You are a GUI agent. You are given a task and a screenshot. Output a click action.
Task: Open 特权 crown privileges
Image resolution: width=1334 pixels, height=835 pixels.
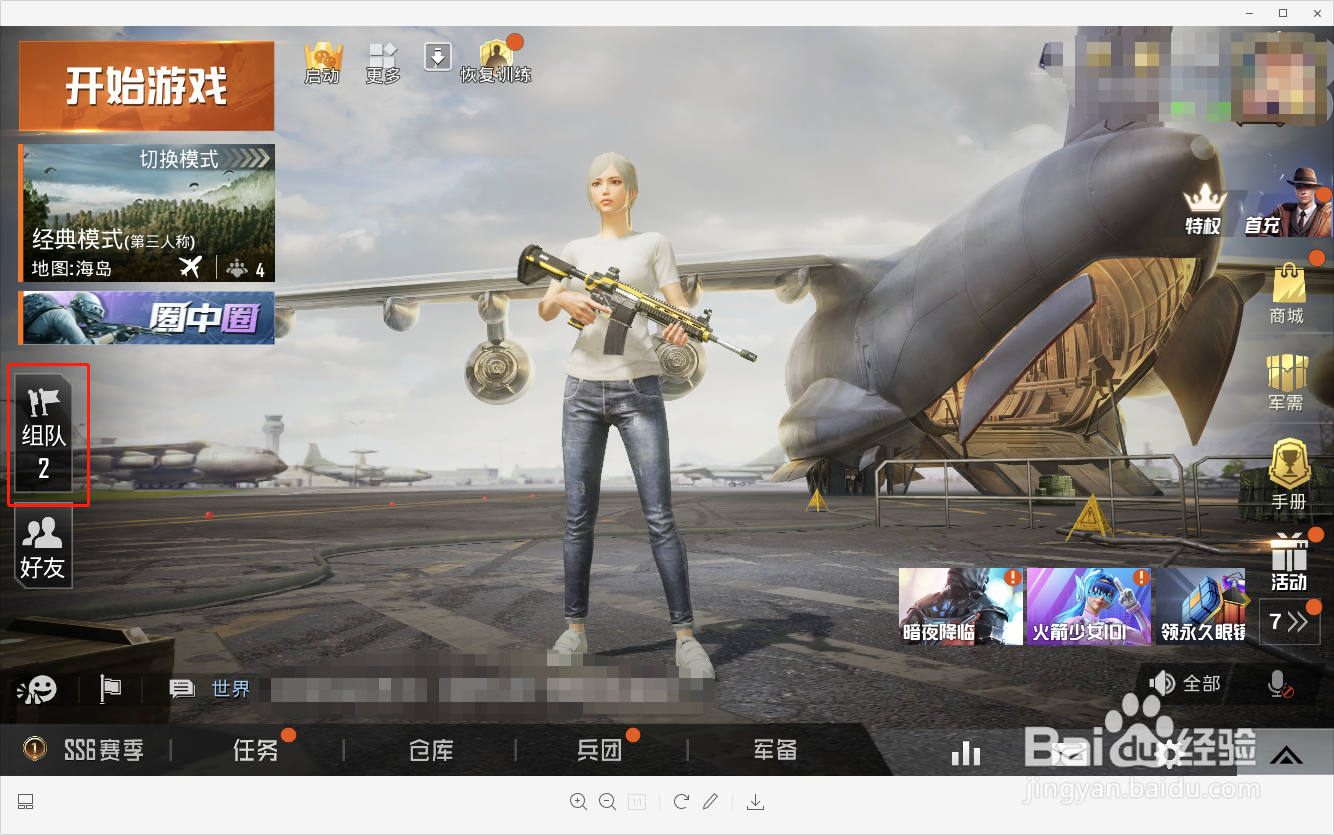point(1203,210)
